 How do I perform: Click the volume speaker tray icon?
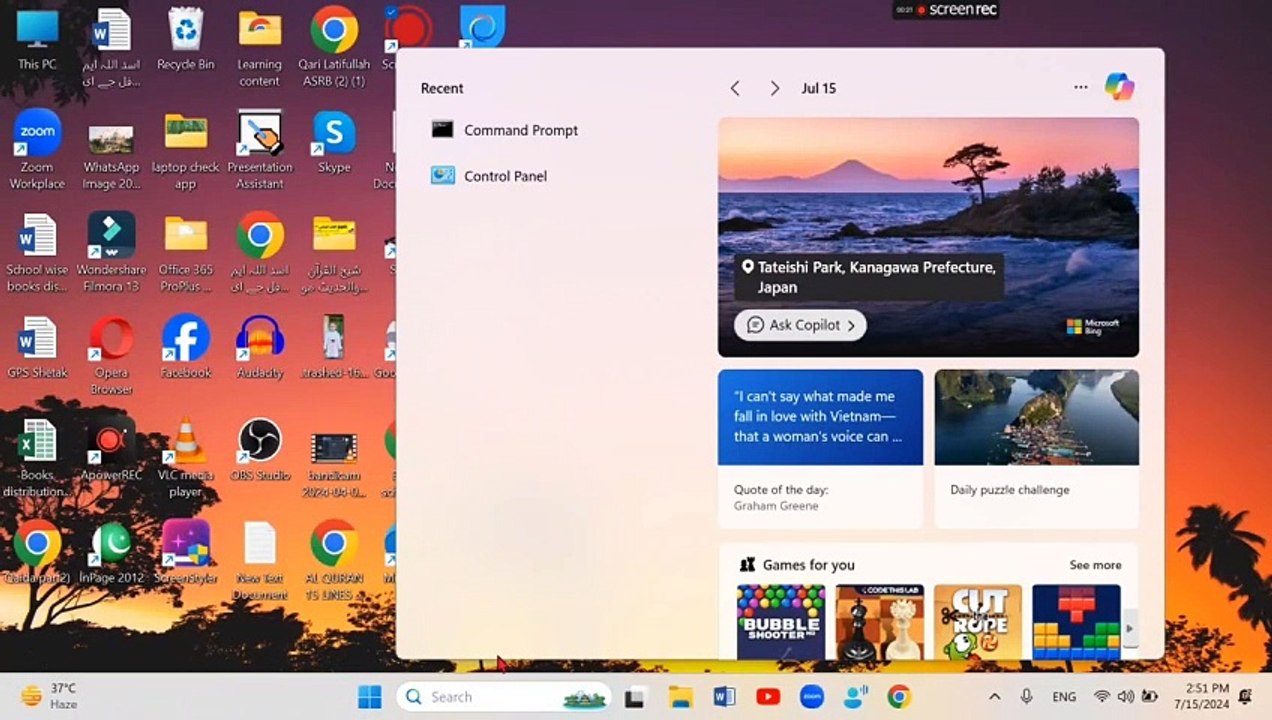point(1126,697)
